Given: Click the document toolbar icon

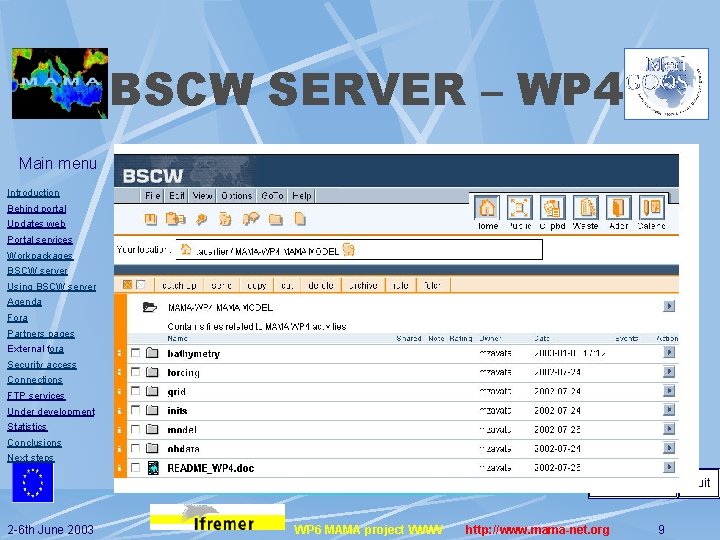Looking at the screenshot, I should tap(300, 219).
